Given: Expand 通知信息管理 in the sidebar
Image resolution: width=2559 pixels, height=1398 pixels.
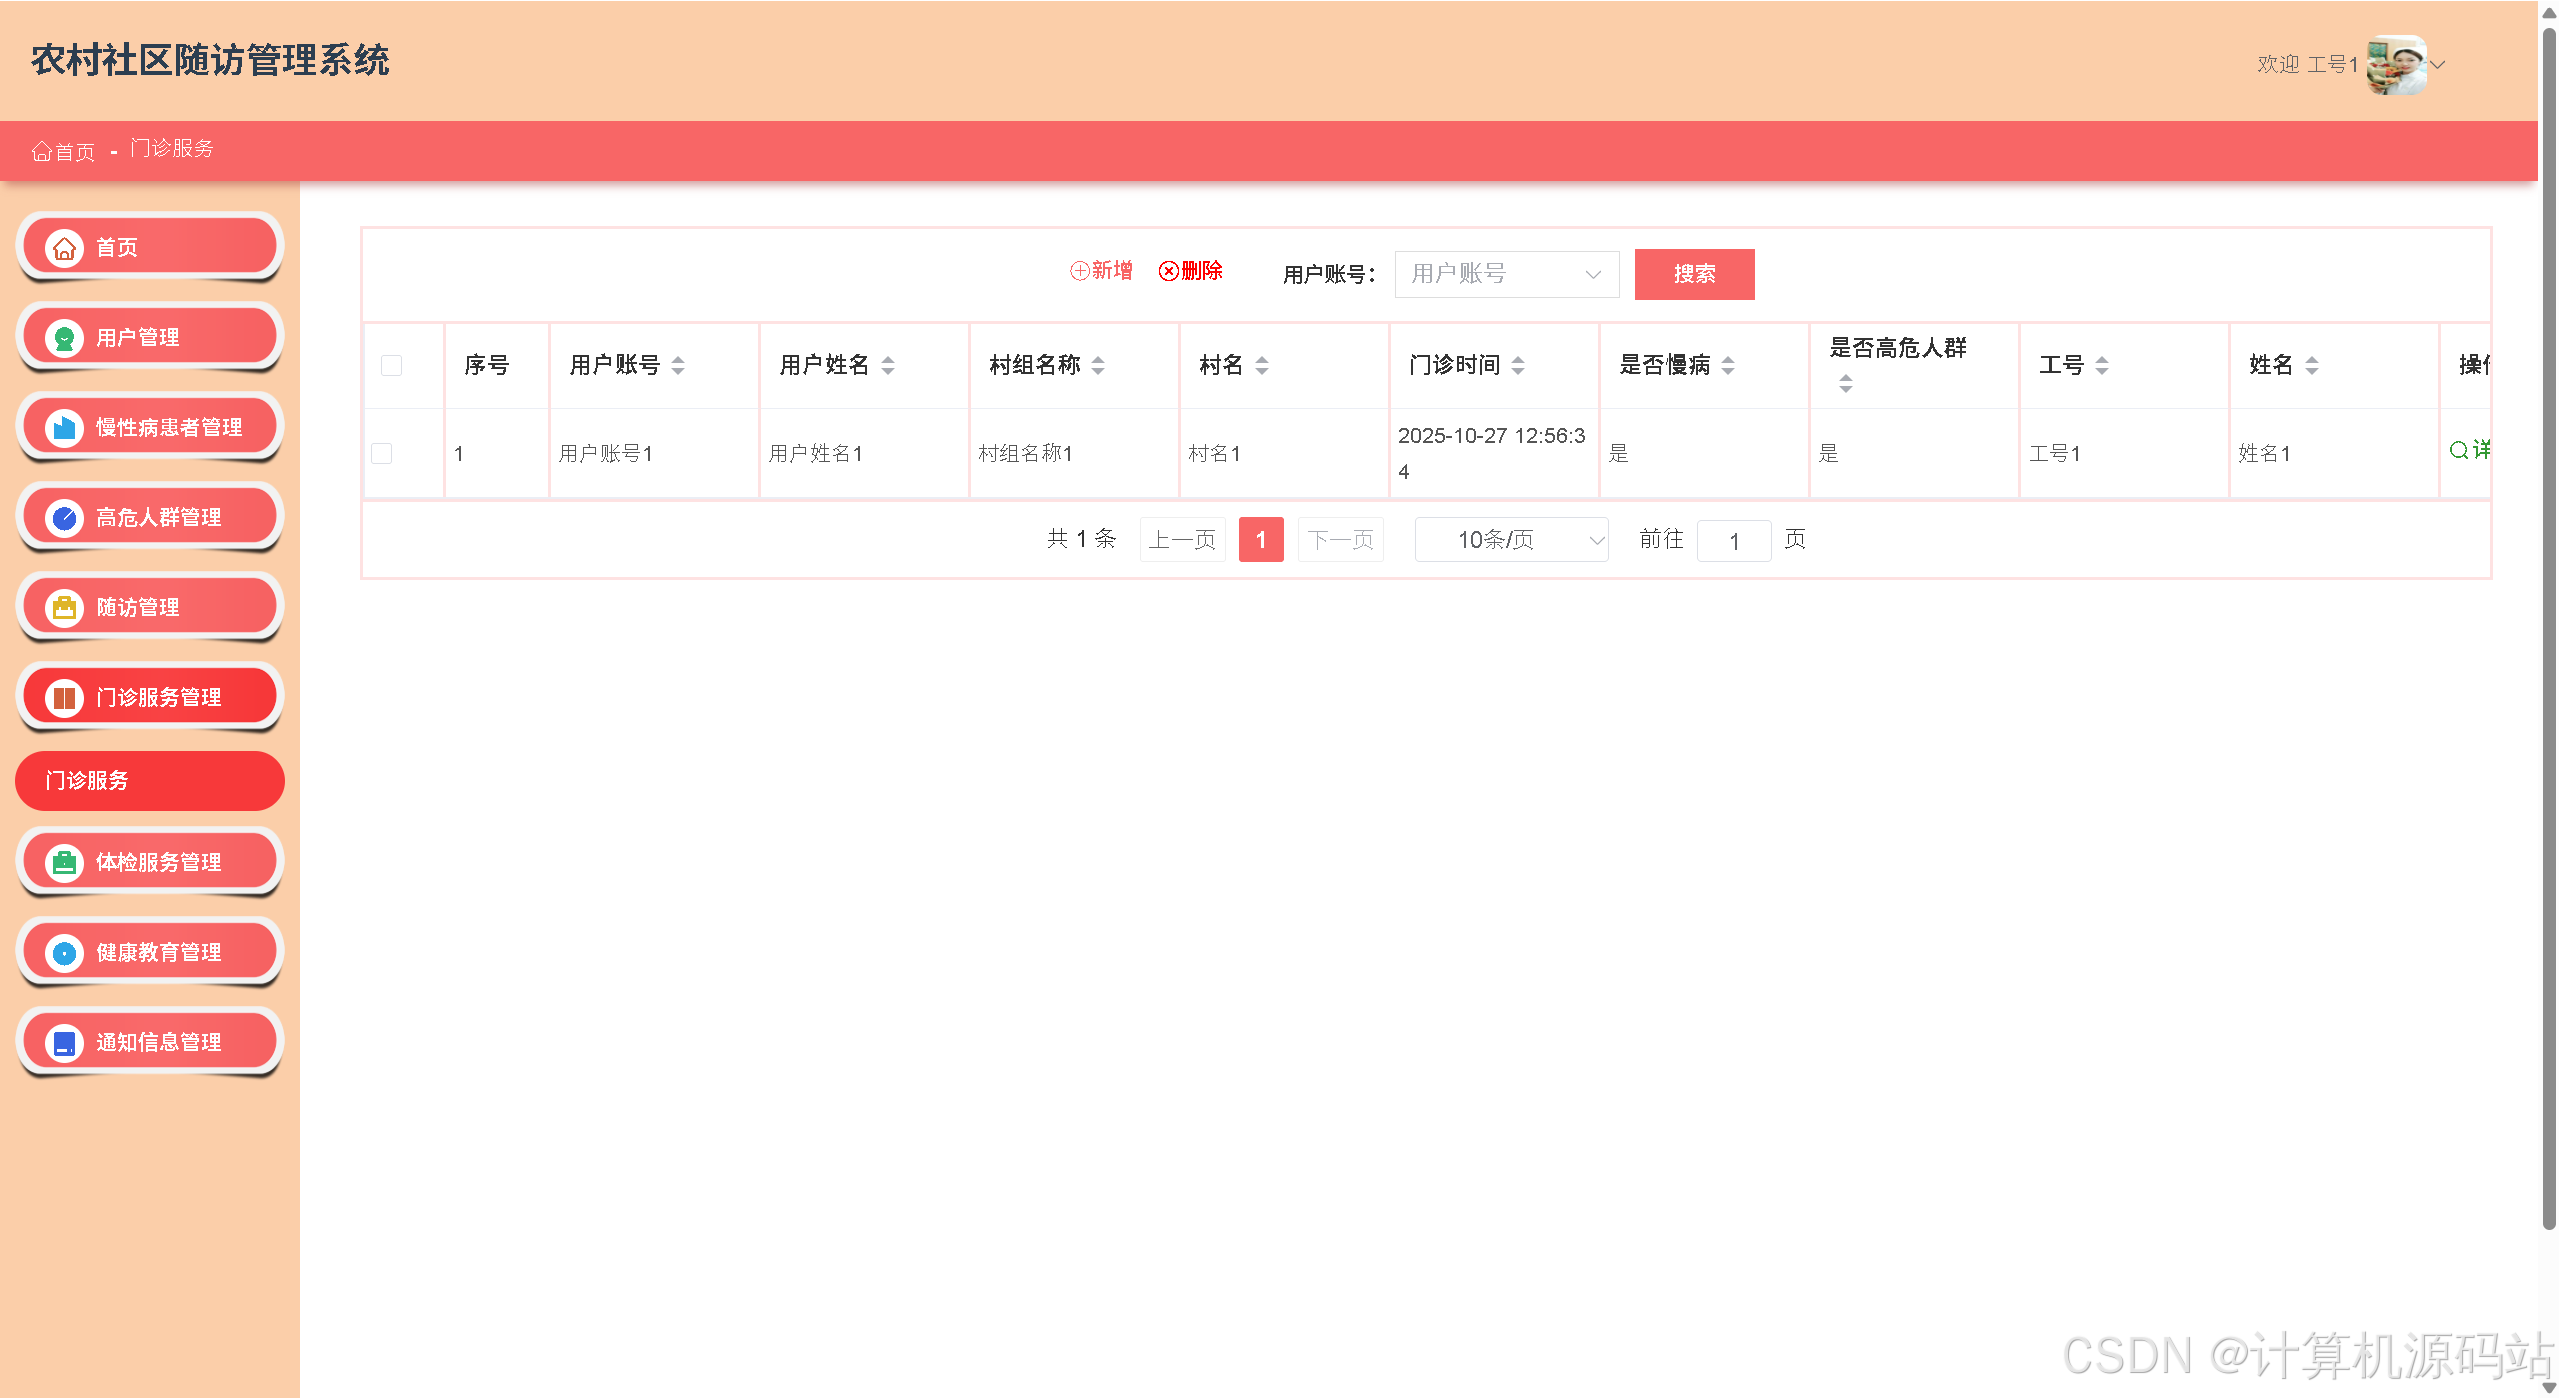Looking at the screenshot, I should (150, 1043).
